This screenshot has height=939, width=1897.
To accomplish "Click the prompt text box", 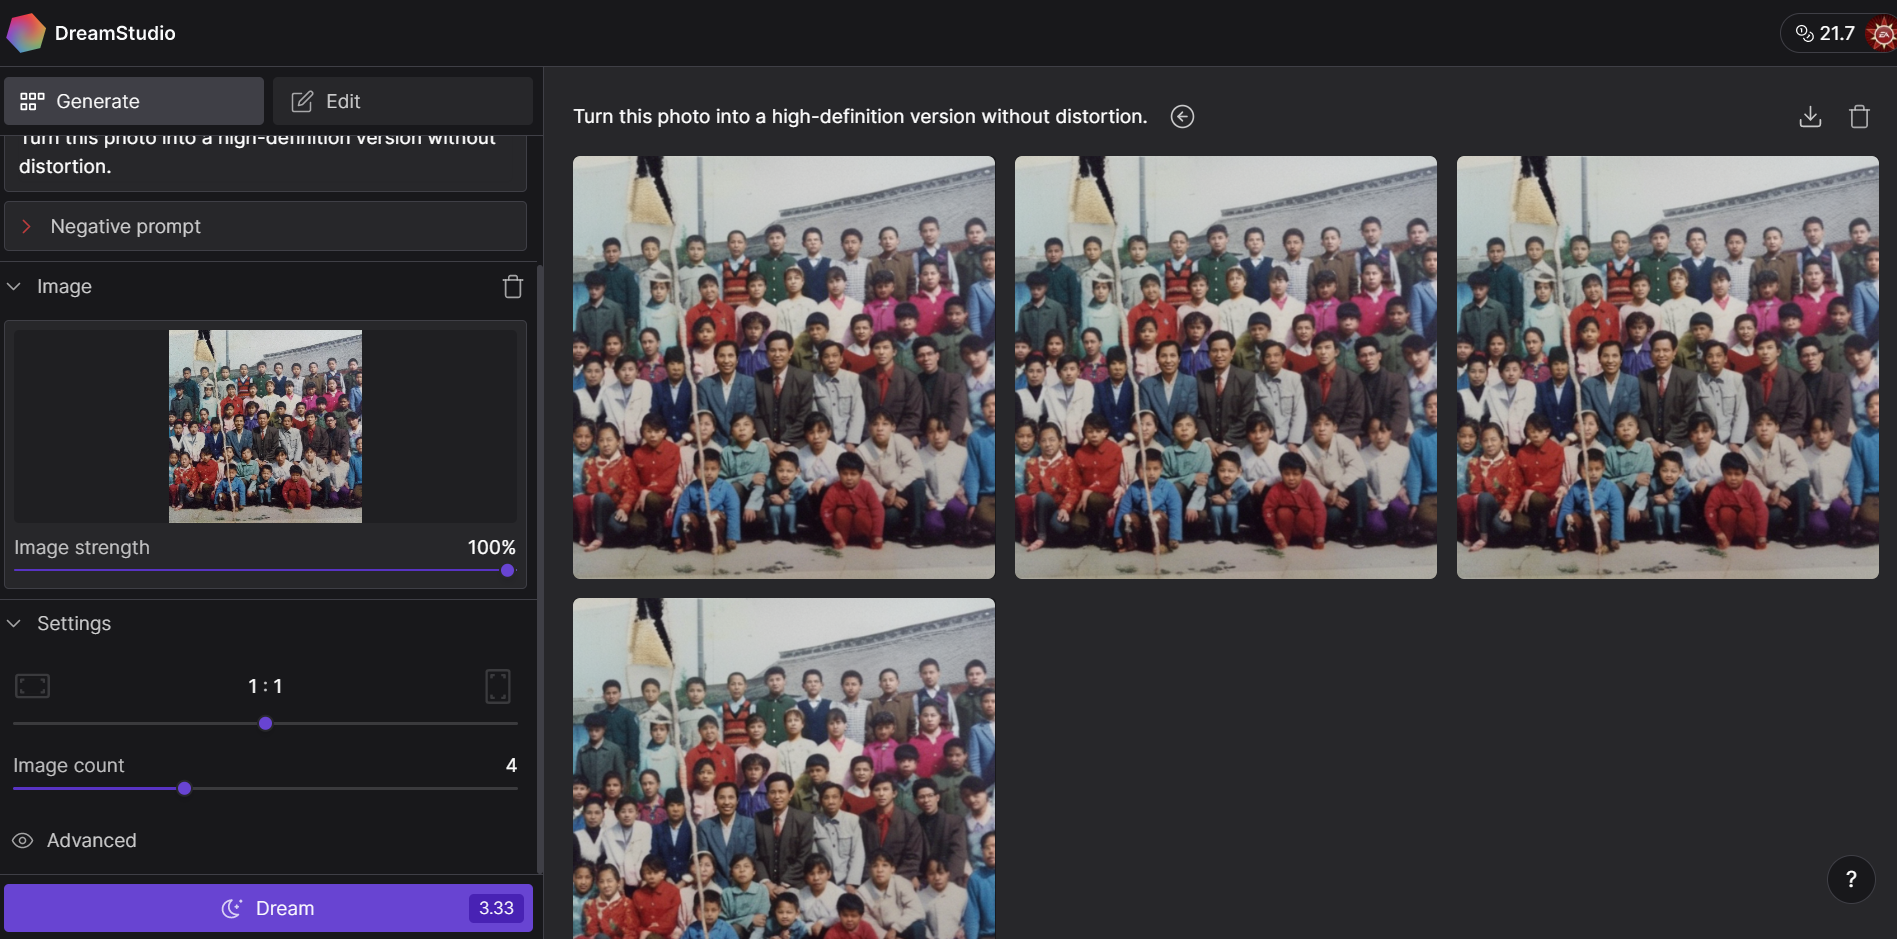I will point(265,162).
